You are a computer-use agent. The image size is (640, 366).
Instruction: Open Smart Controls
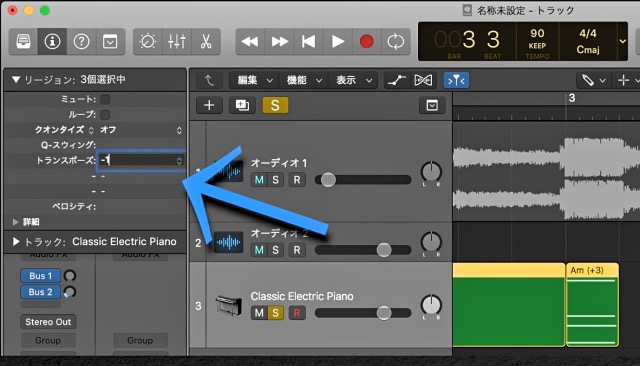point(148,41)
